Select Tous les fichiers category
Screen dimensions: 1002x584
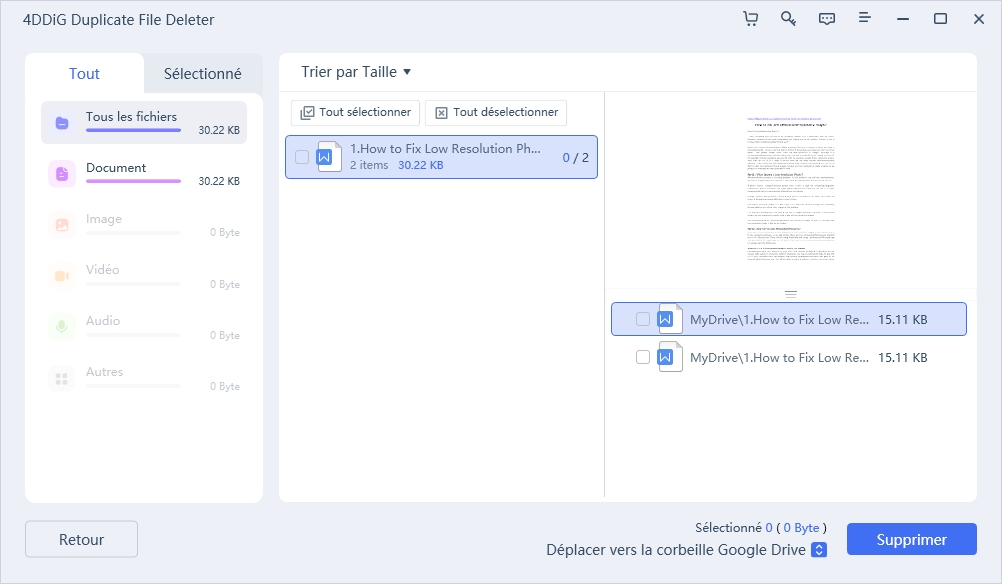144,122
